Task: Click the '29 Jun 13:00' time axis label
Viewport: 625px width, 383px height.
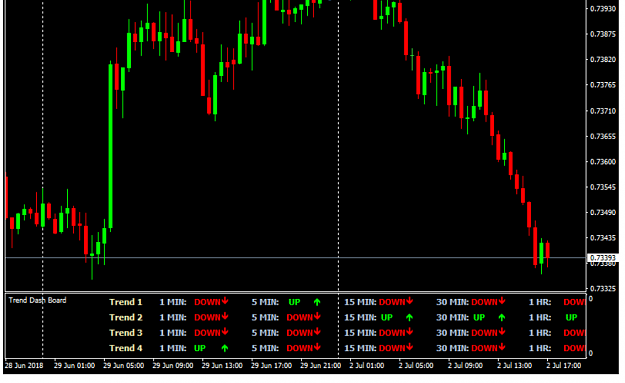Action: point(222,365)
